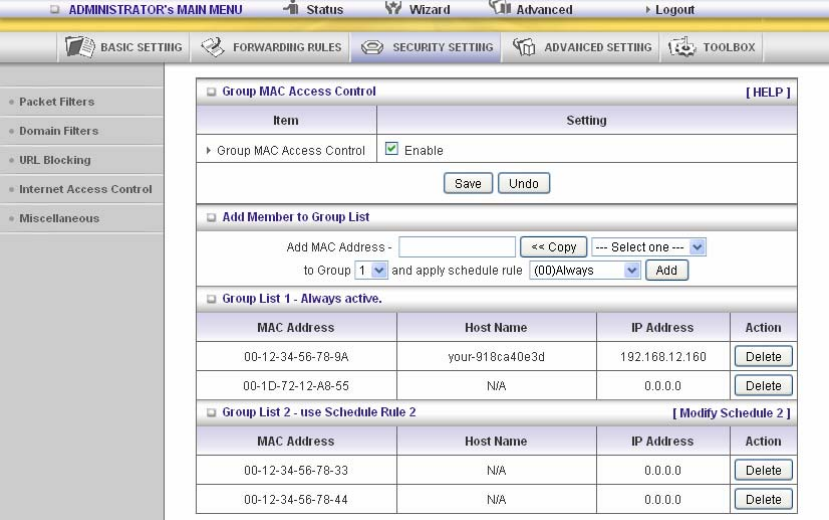
Task: Click the Logout link
Action: 675,10
